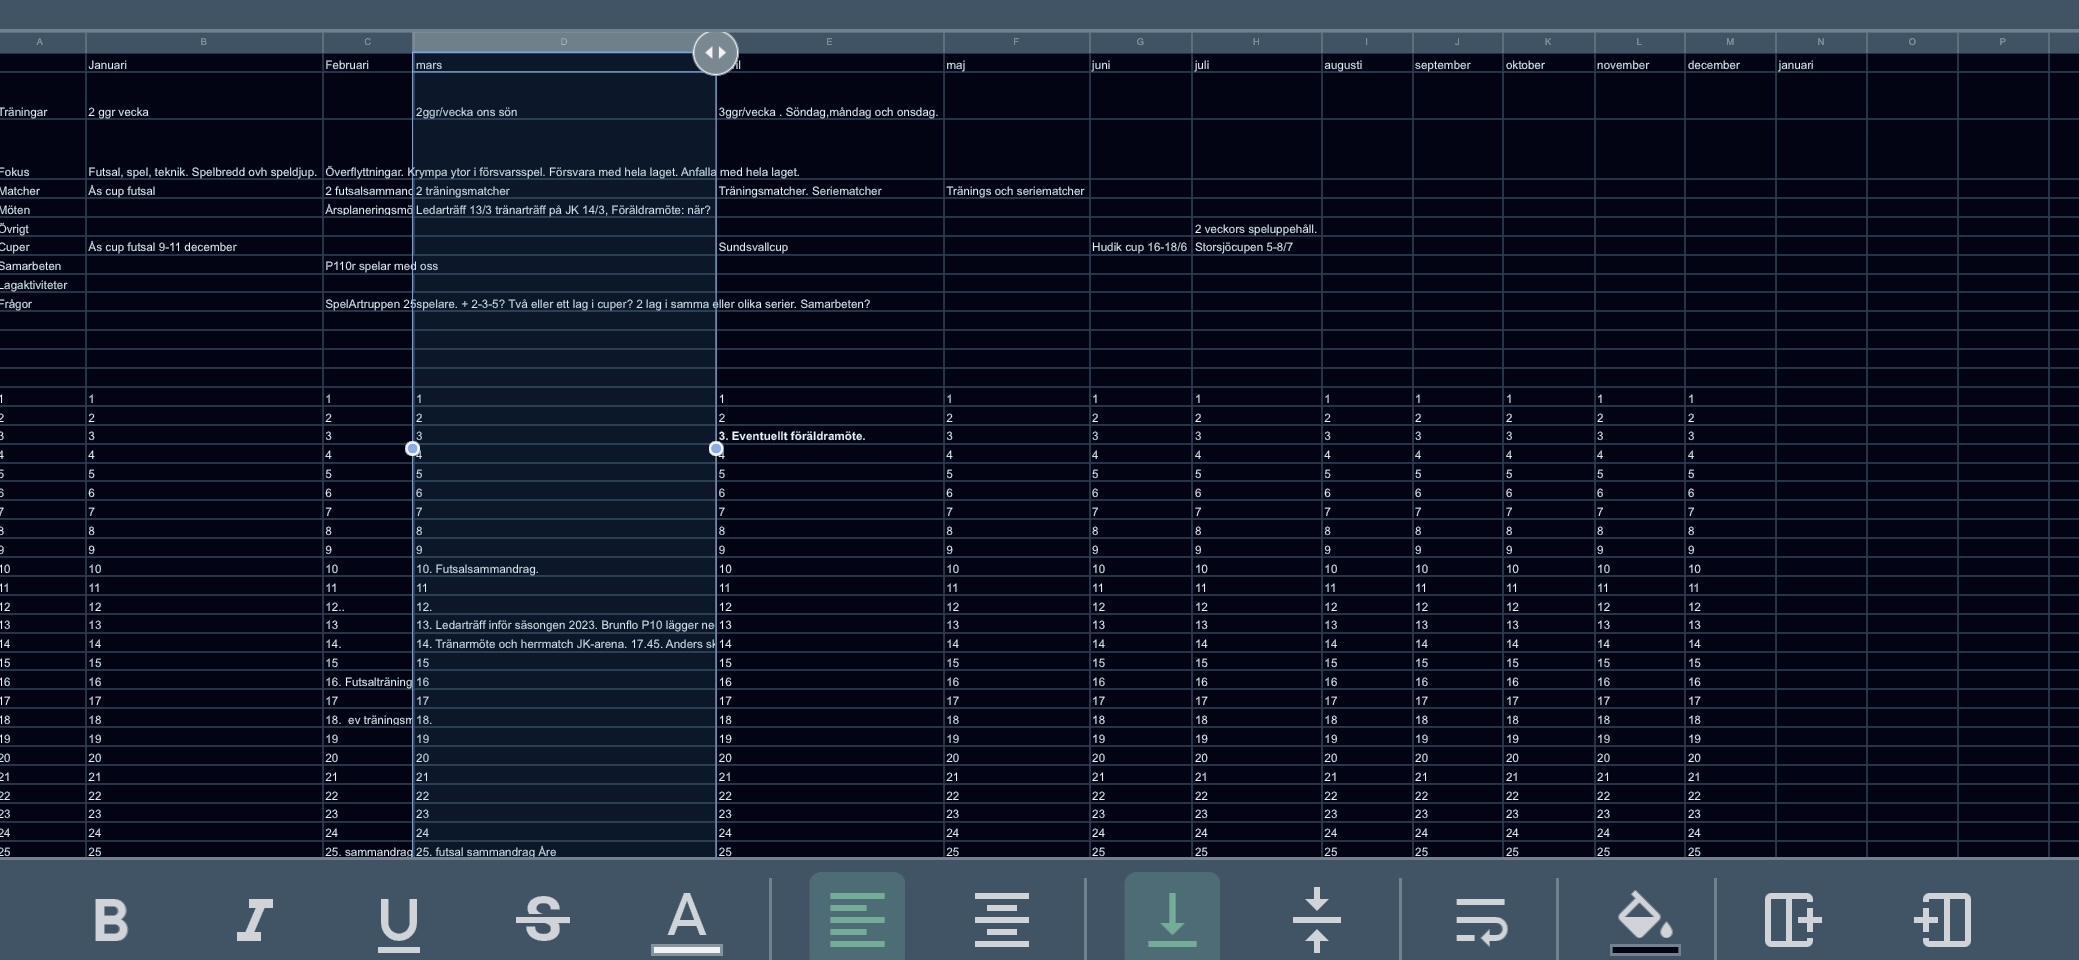Apply strikethrough to selected cells
This screenshot has width=2079, height=960.
[x=543, y=919]
